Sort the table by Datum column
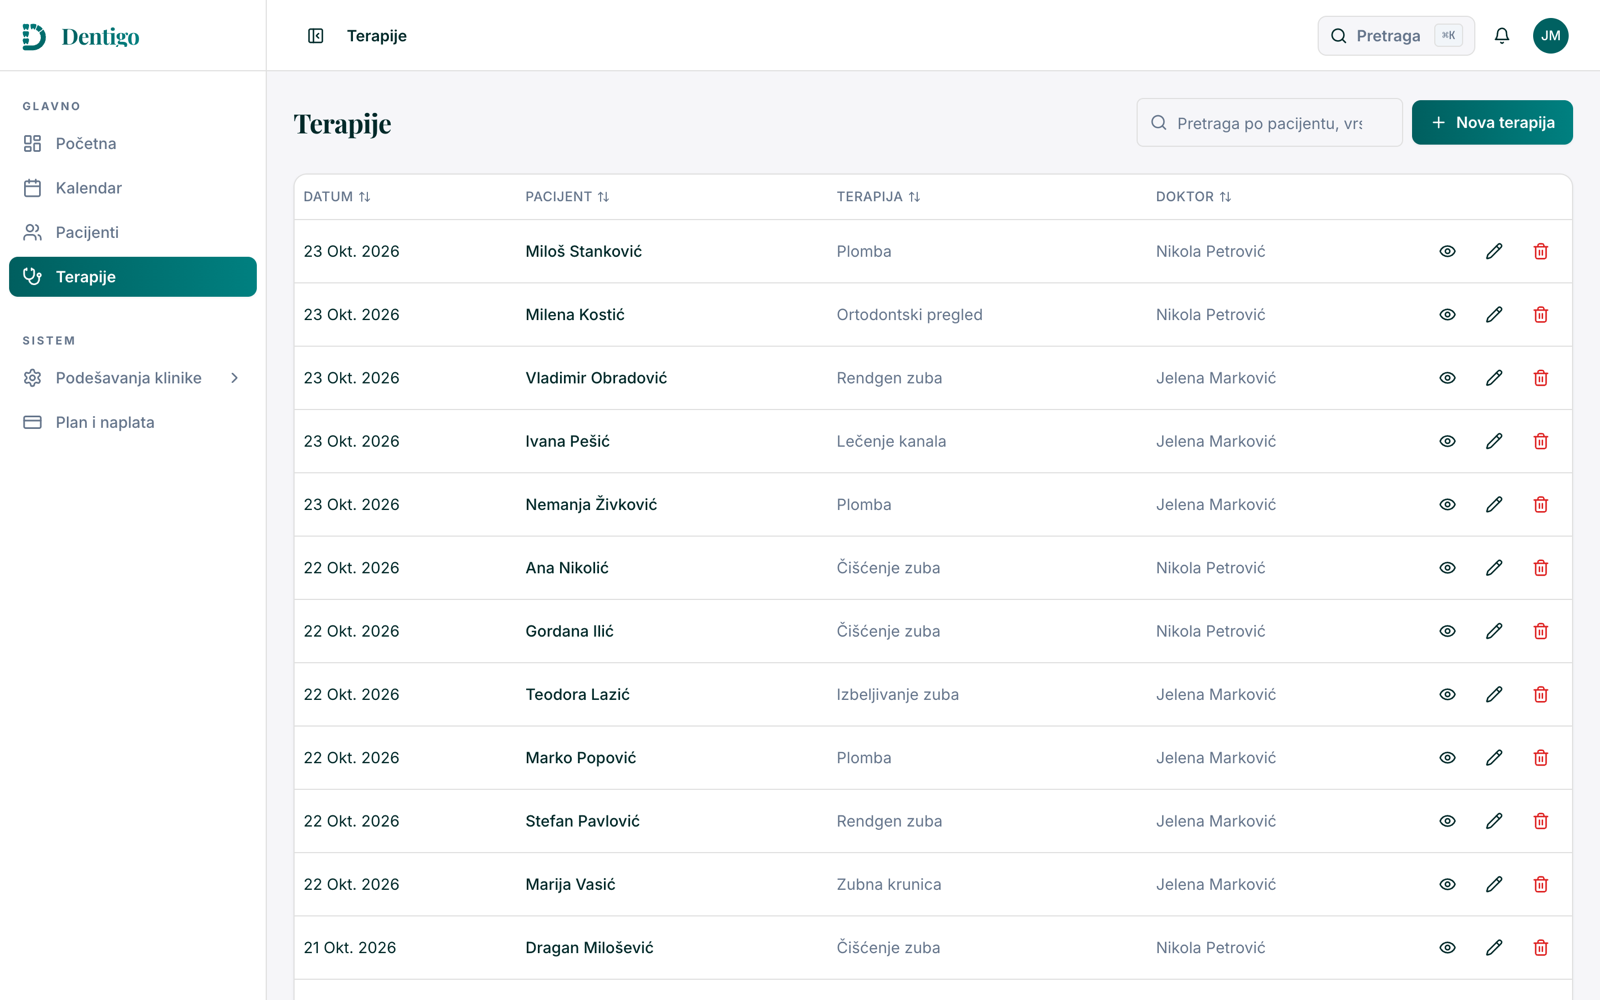 coord(337,197)
